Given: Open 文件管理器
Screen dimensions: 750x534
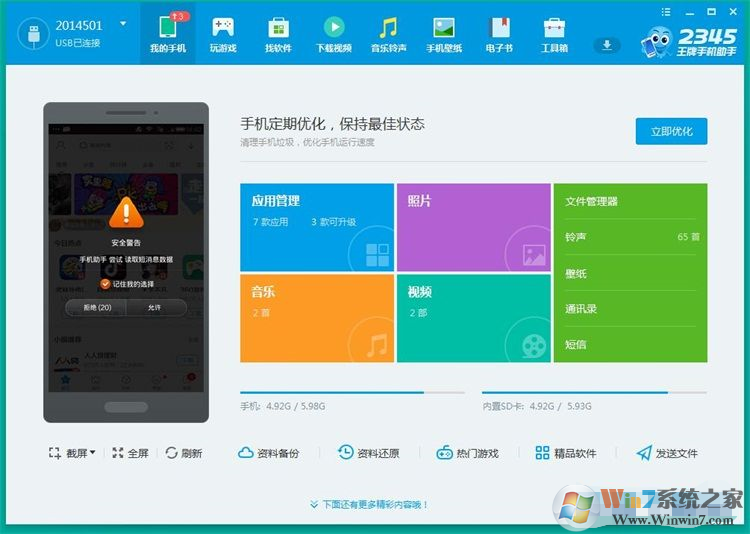Looking at the screenshot, I should (x=591, y=201).
